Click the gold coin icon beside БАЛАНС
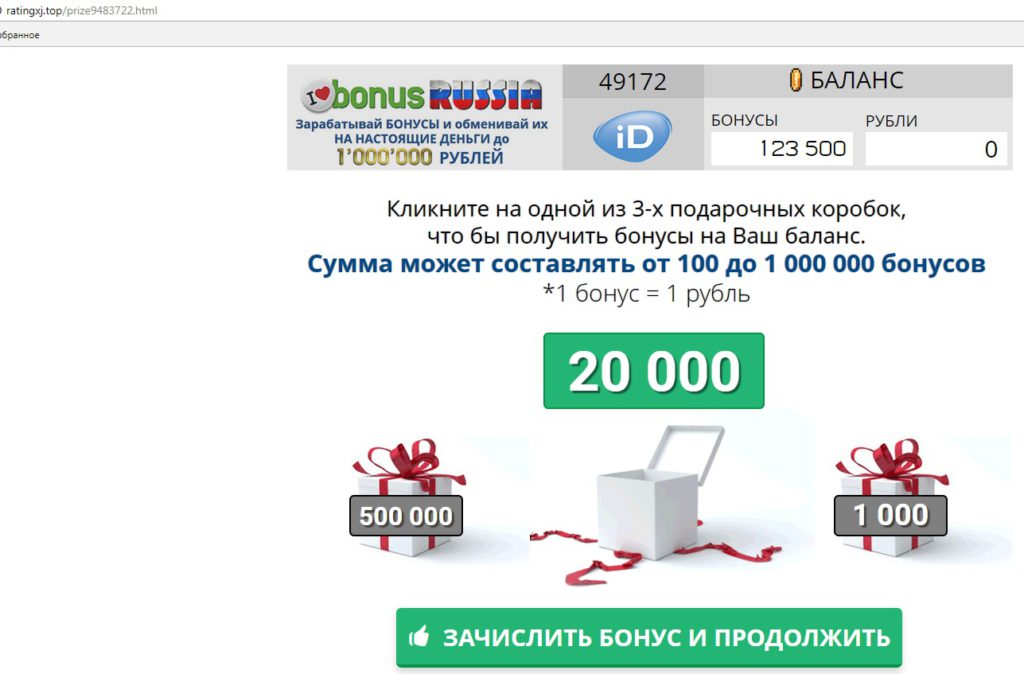The width and height of the screenshot is (1024, 674). pos(795,80)
